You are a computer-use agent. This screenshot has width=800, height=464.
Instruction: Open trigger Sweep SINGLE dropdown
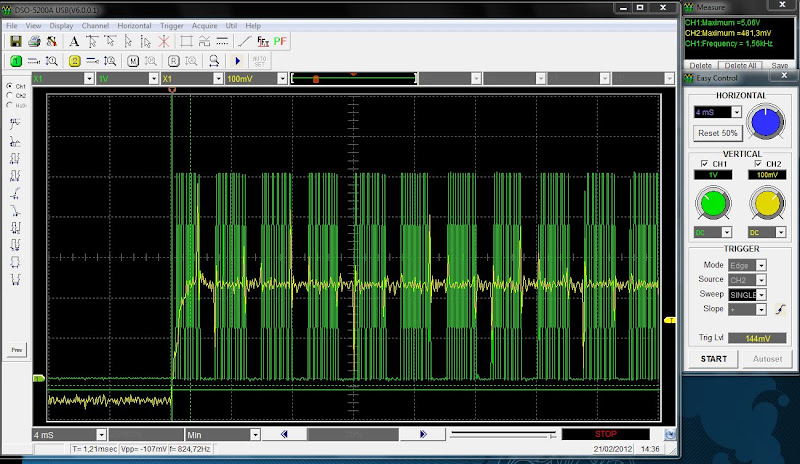pyautogui.click(x=761, y=295)
